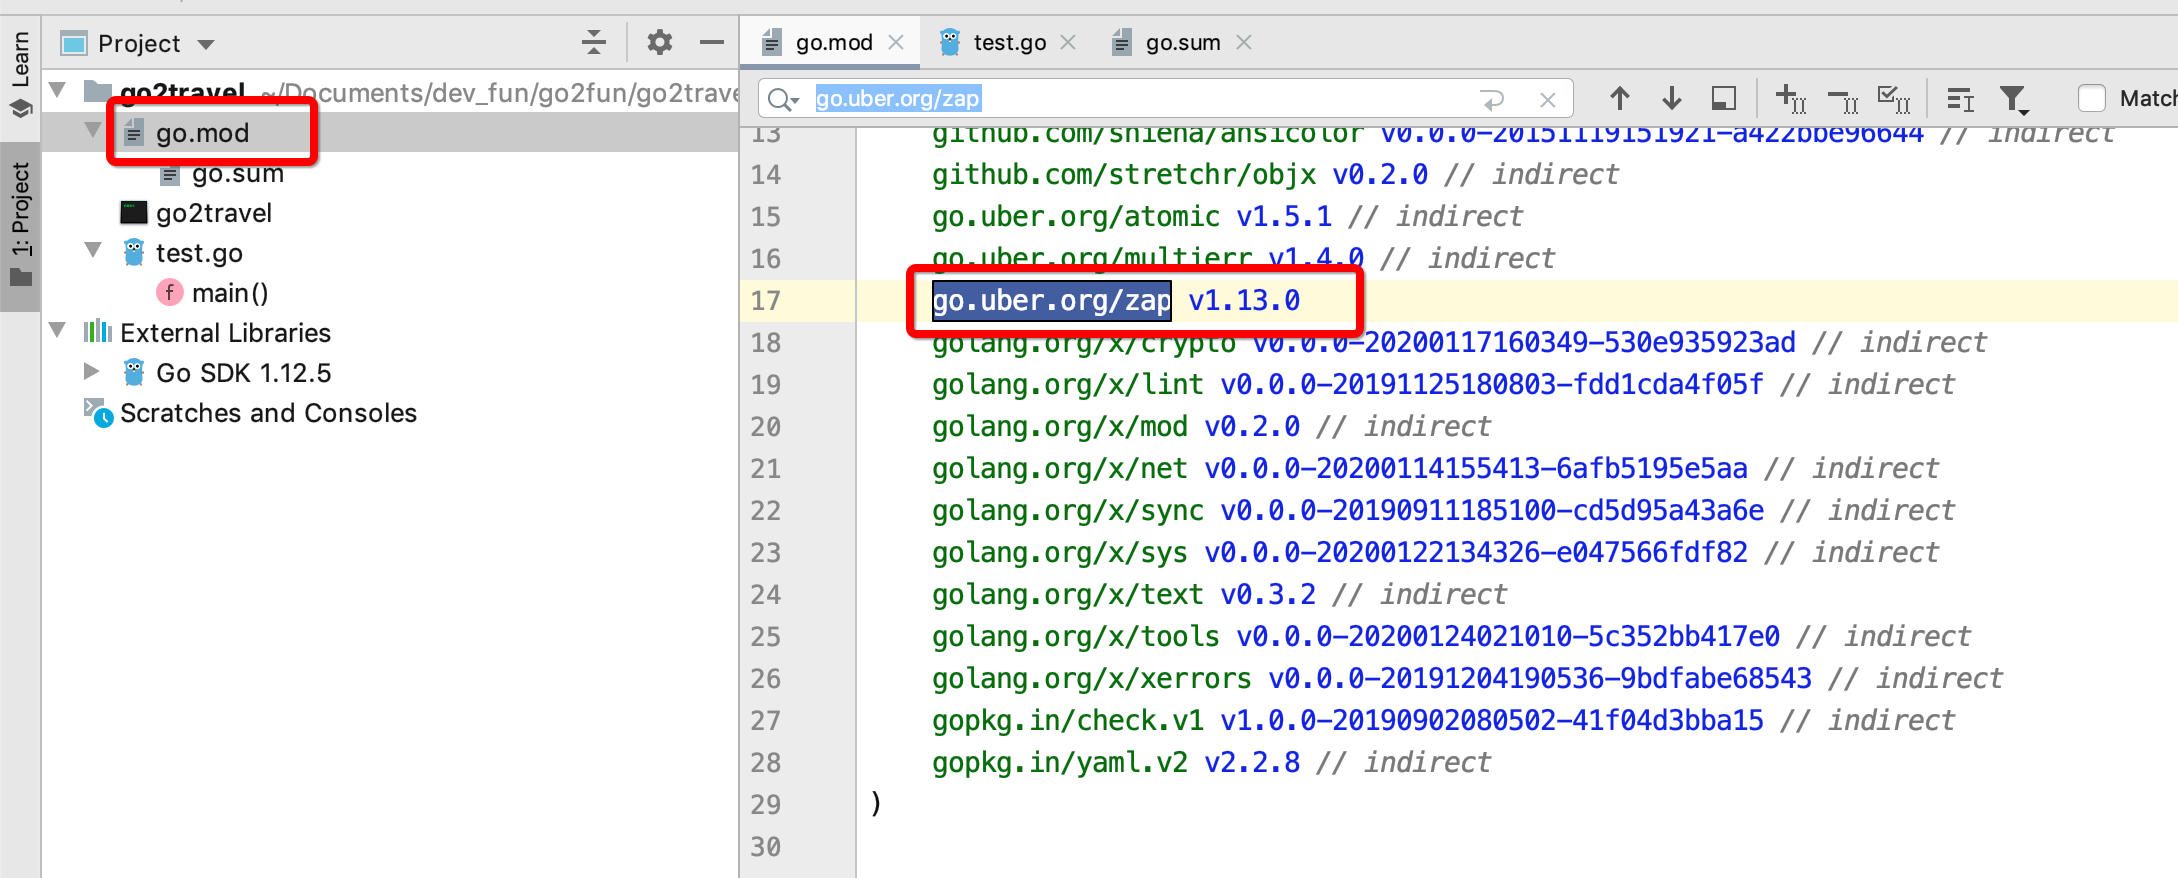
Task: Close the test.go editor tab
Action: [1068, 42]
